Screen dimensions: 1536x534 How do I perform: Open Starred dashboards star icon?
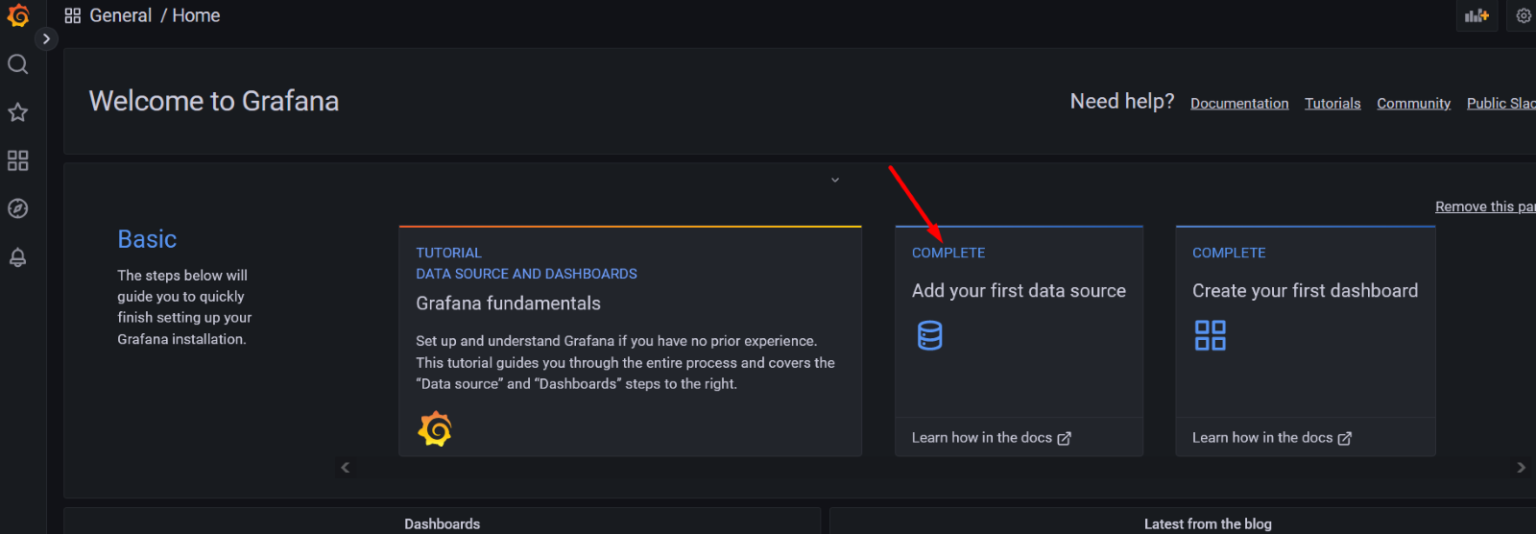pos(18,113)
